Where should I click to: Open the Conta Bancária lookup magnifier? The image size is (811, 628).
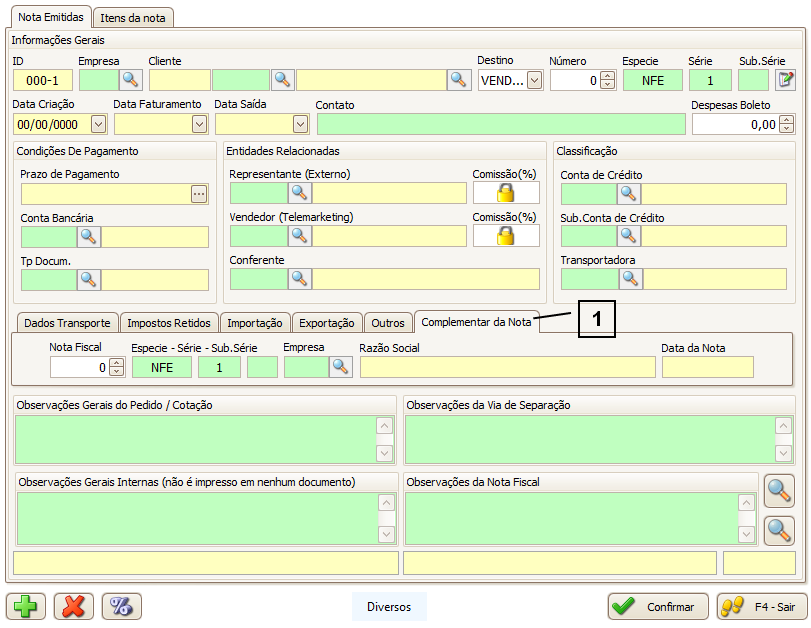pyautogui.click(x=89, y=237)
